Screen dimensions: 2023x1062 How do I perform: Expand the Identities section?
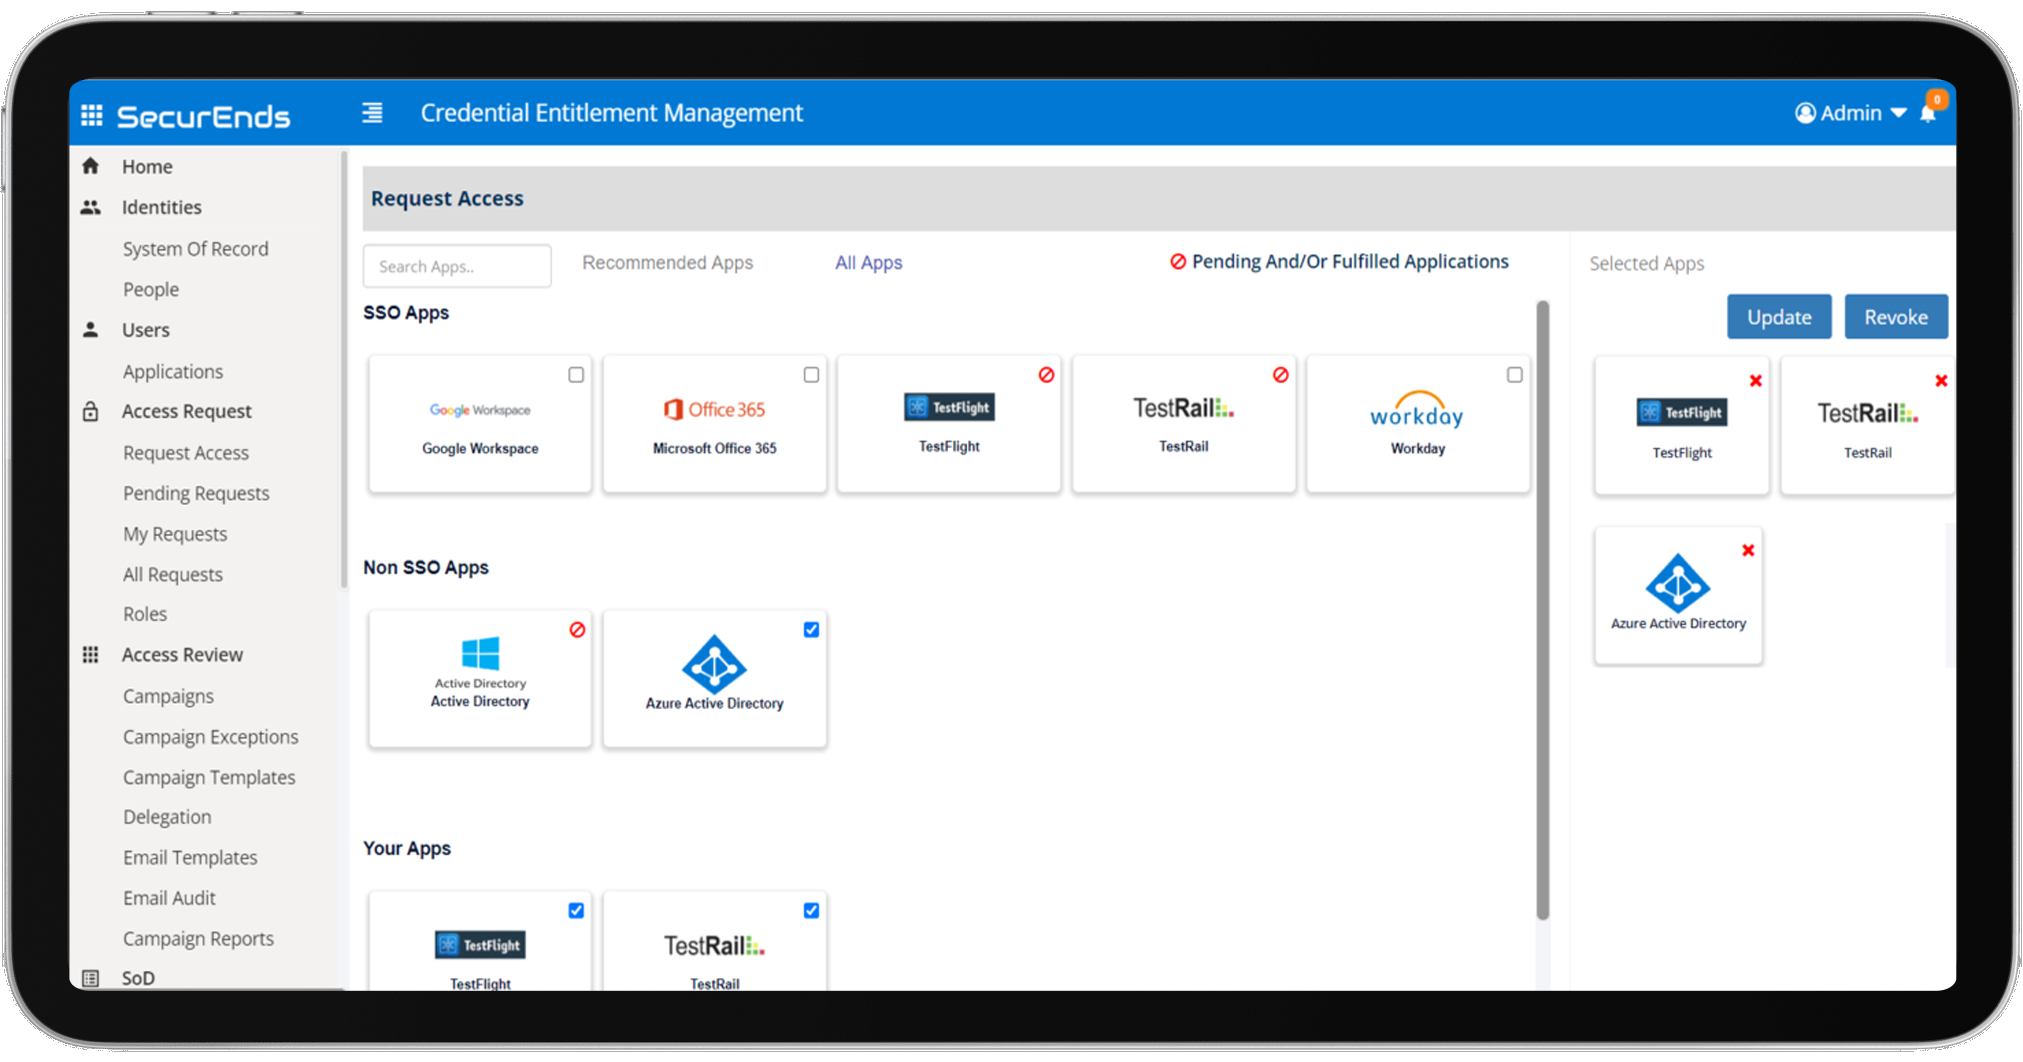(161, 207)
